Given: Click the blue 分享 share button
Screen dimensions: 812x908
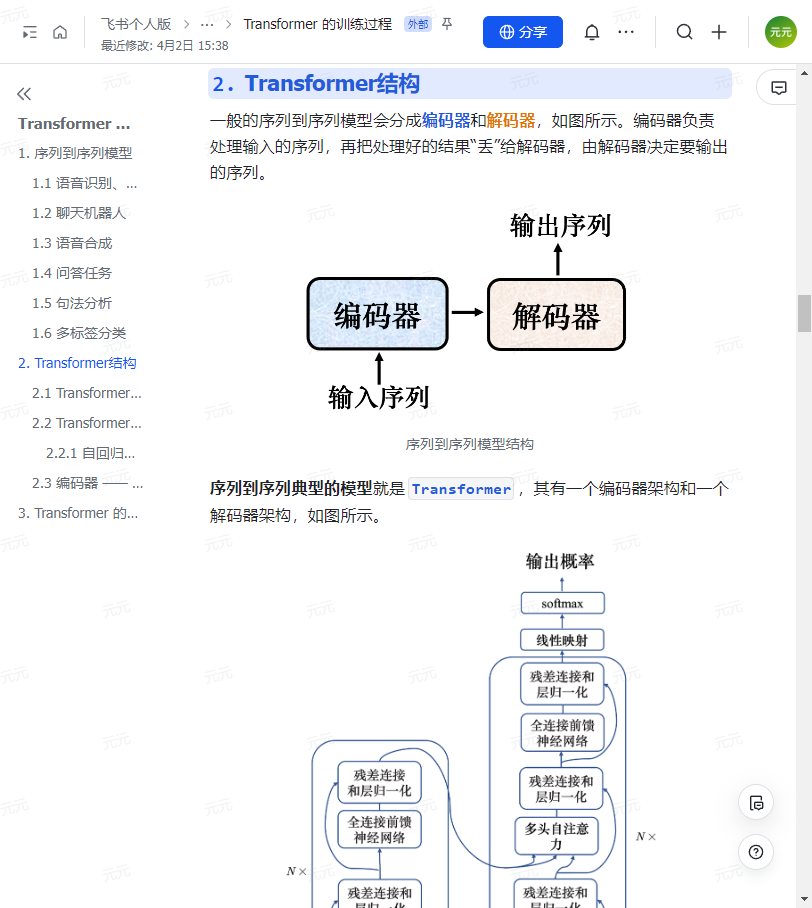Looking at the screenshot, I should [522, 32].
